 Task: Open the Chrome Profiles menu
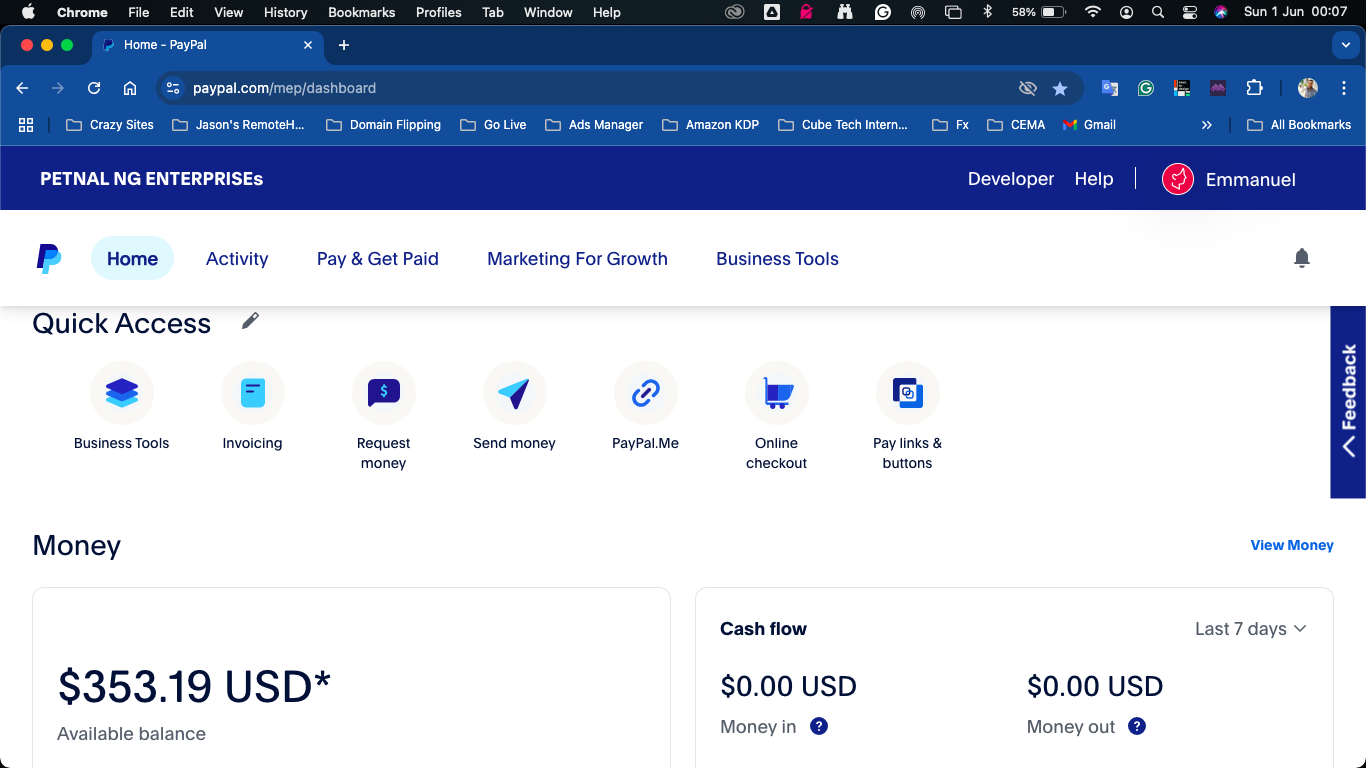click(439, 12)
